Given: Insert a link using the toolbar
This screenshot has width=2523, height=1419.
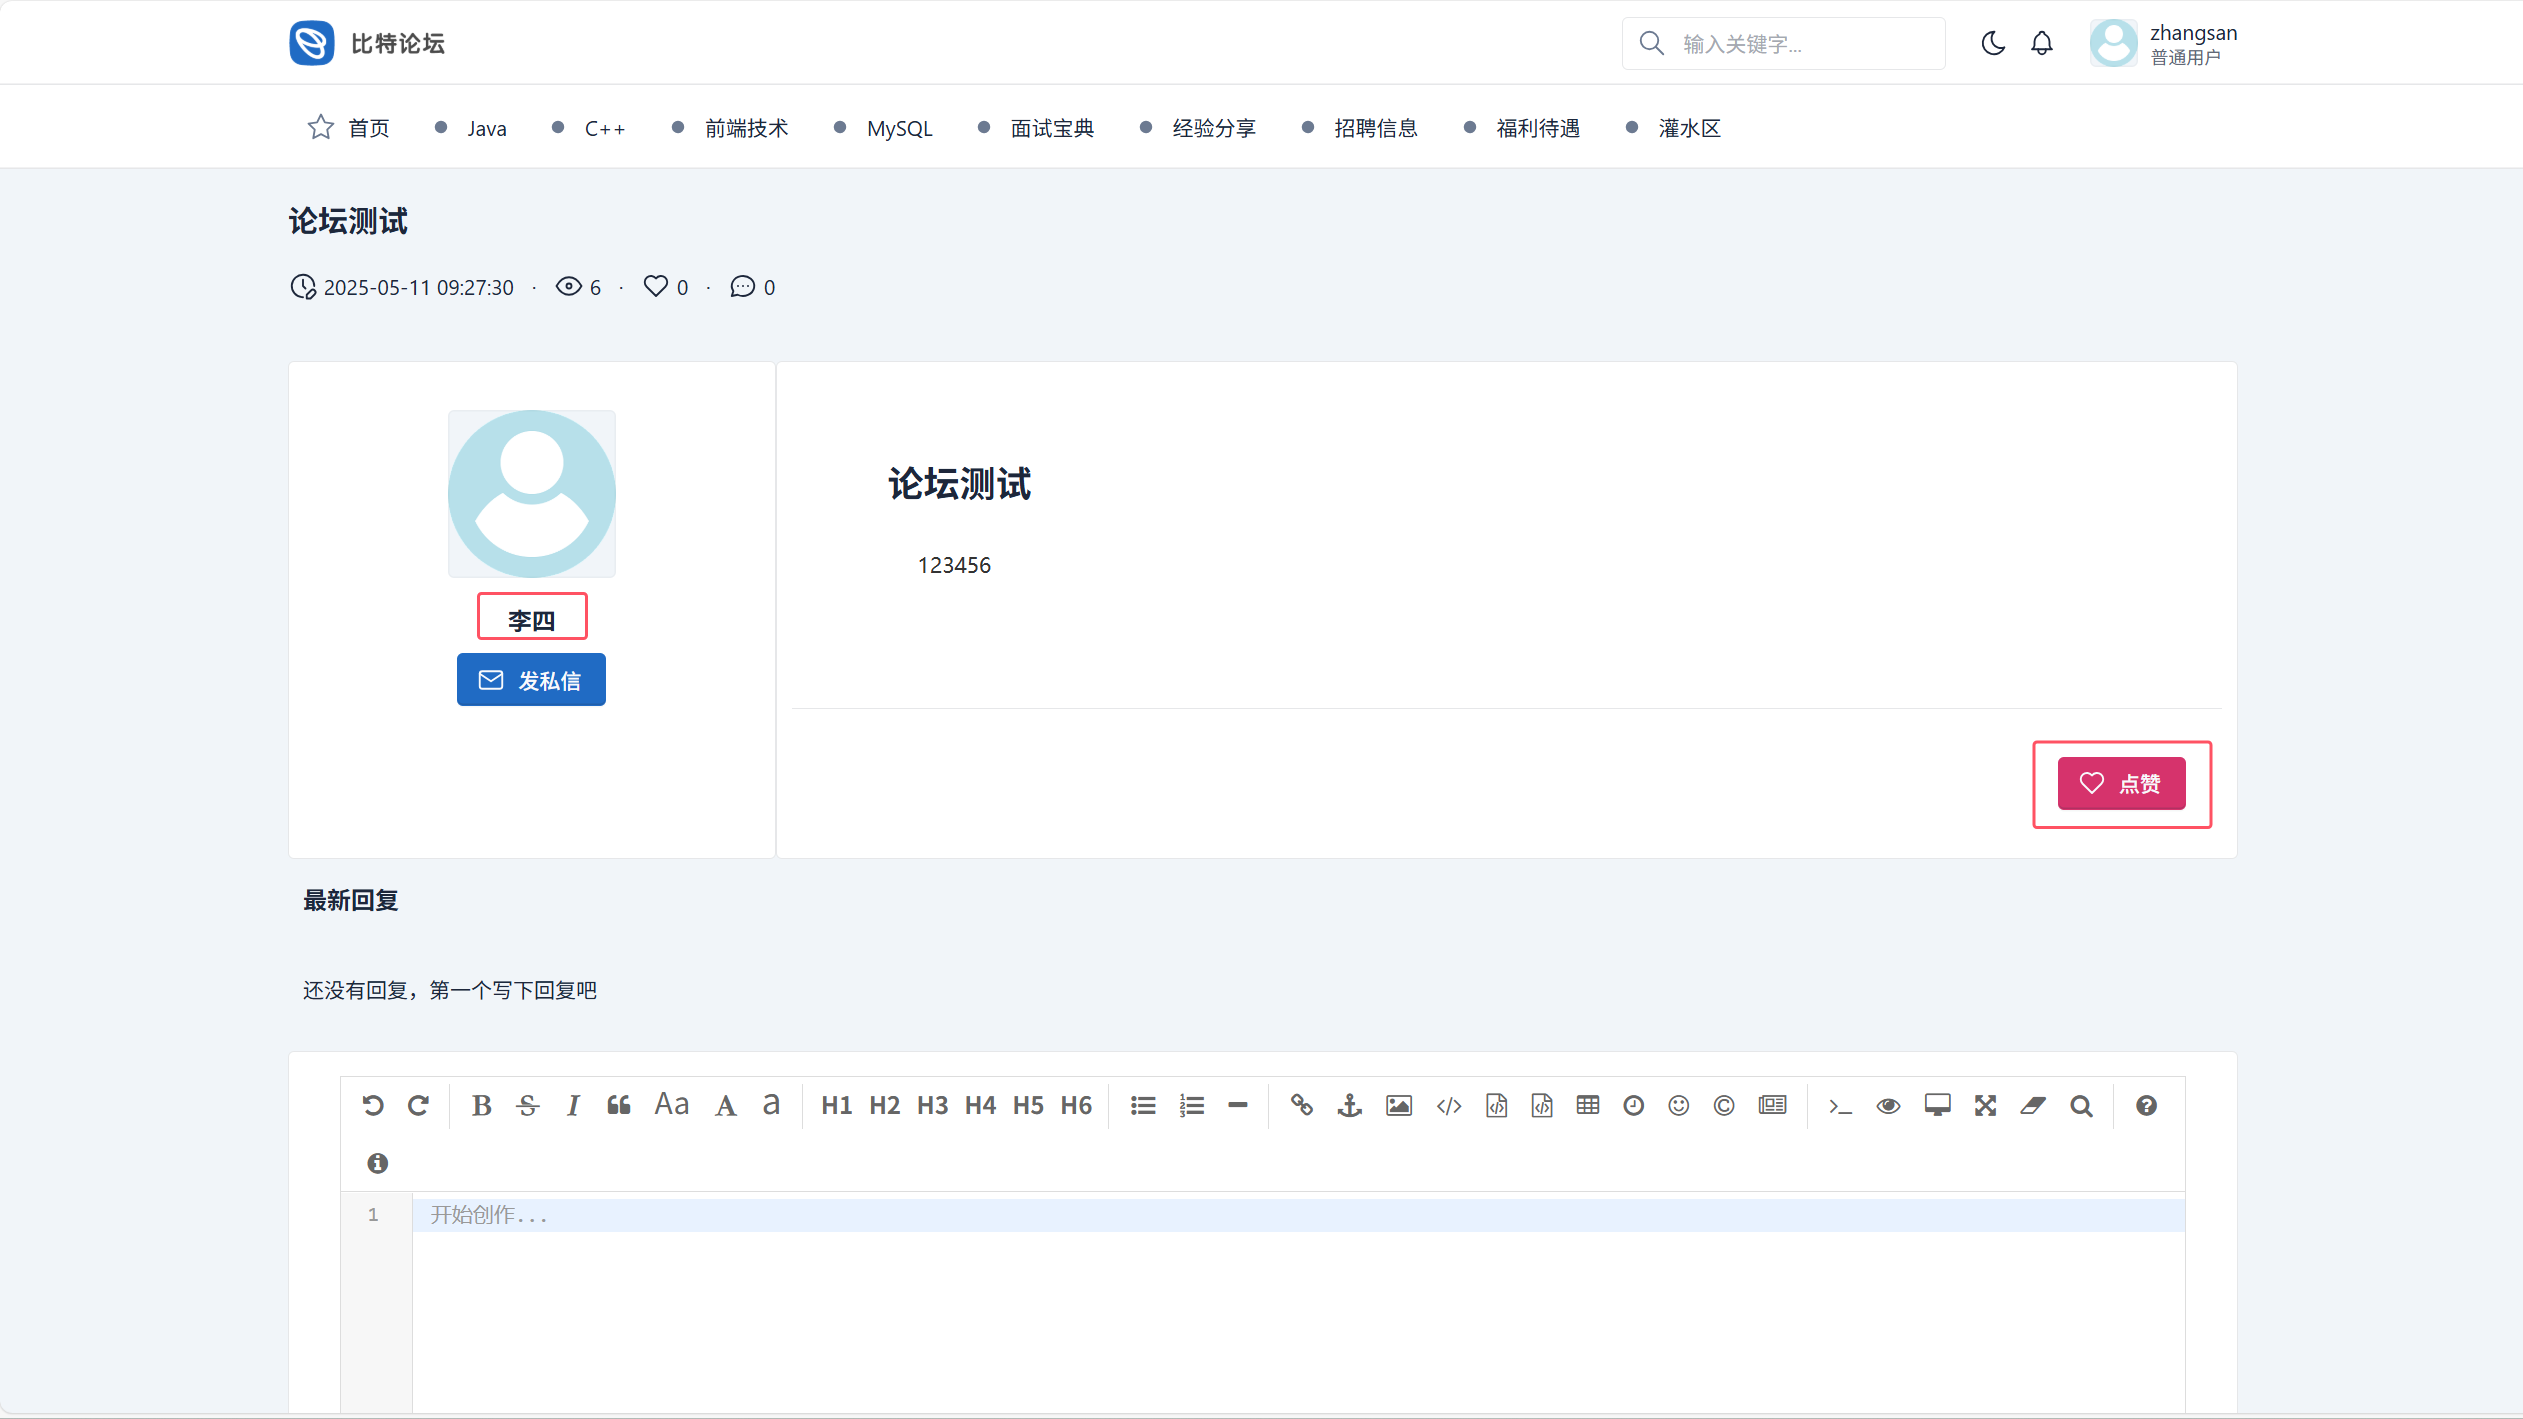Looking at the screenshot, I should [x=1301, y=1105].
